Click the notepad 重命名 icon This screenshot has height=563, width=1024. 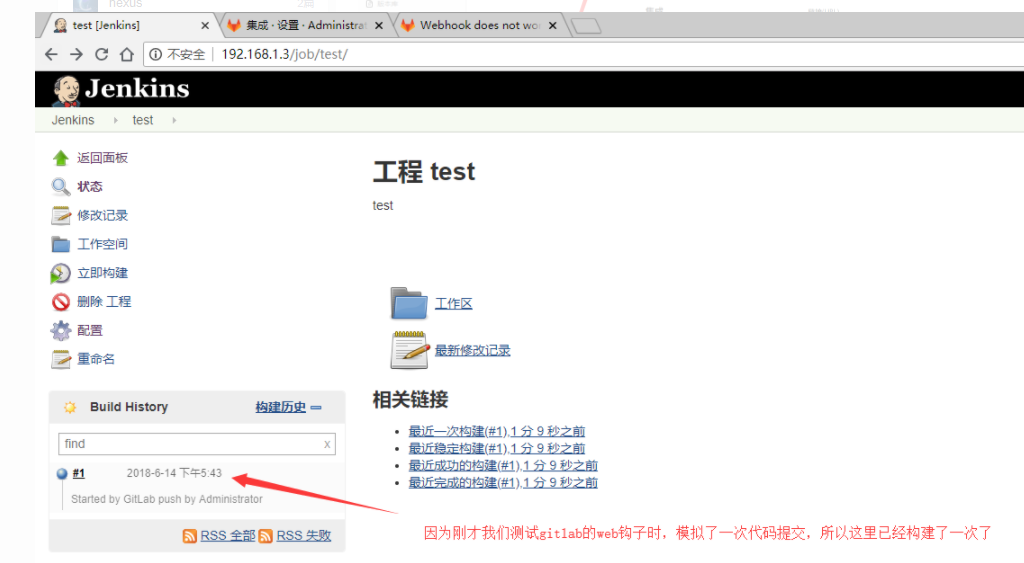click(x=61, y=359)
